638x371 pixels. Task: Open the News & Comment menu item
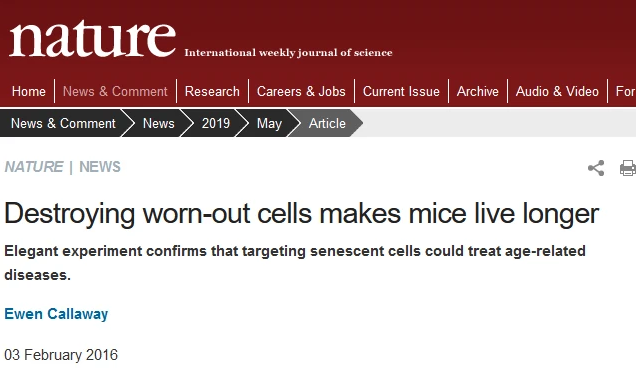tap(115, 92)
